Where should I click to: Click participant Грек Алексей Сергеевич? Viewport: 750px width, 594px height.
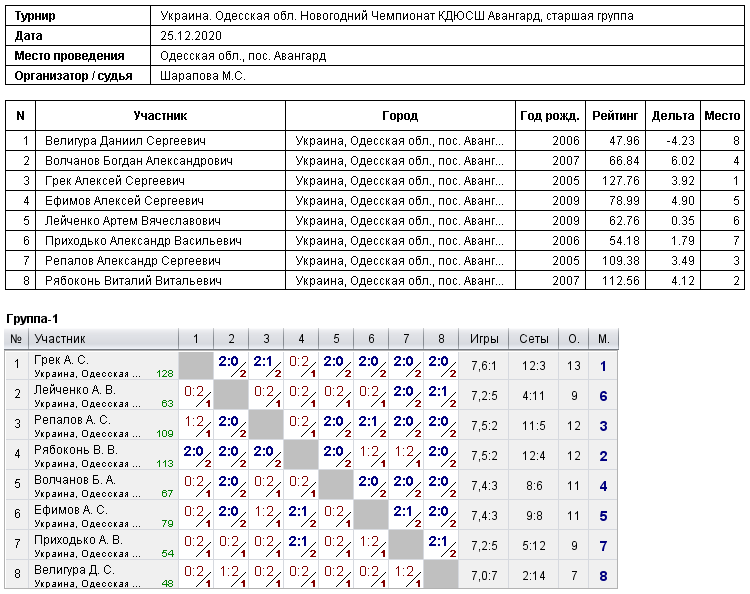click(115, 181)
